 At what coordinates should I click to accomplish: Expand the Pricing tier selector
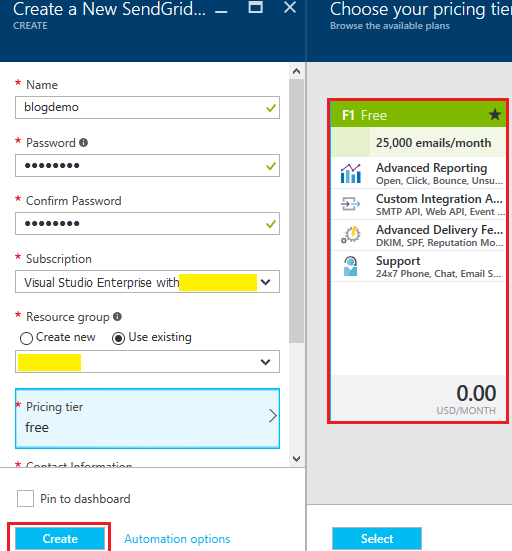(147, 418)
